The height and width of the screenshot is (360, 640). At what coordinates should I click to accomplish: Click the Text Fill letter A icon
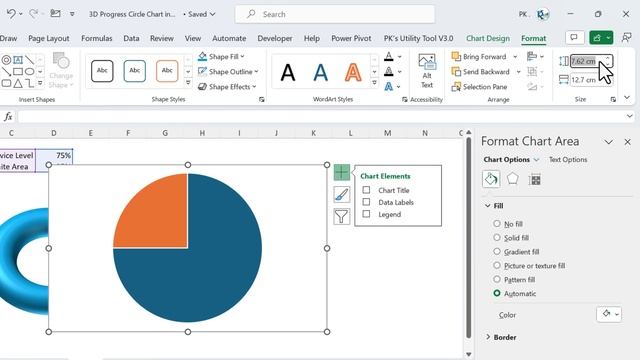point(389,56)
